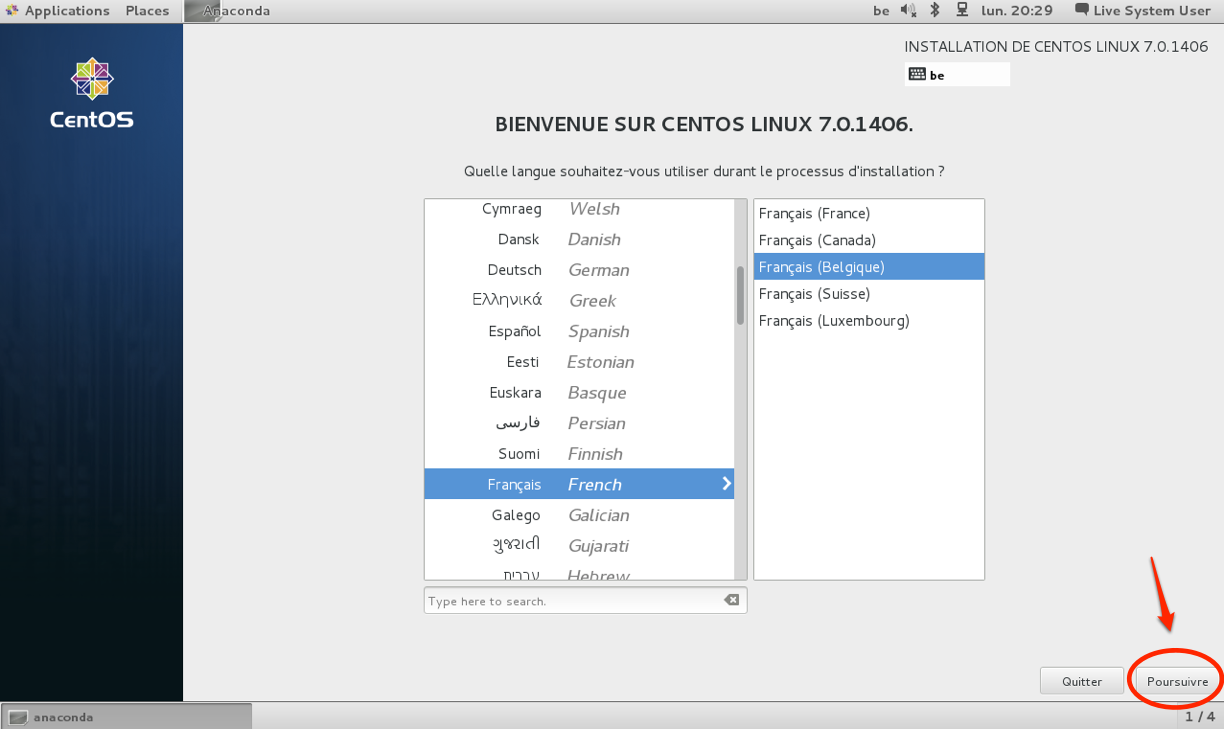
Task: Click the Quitter button
Action: [x=1082, y=681]
